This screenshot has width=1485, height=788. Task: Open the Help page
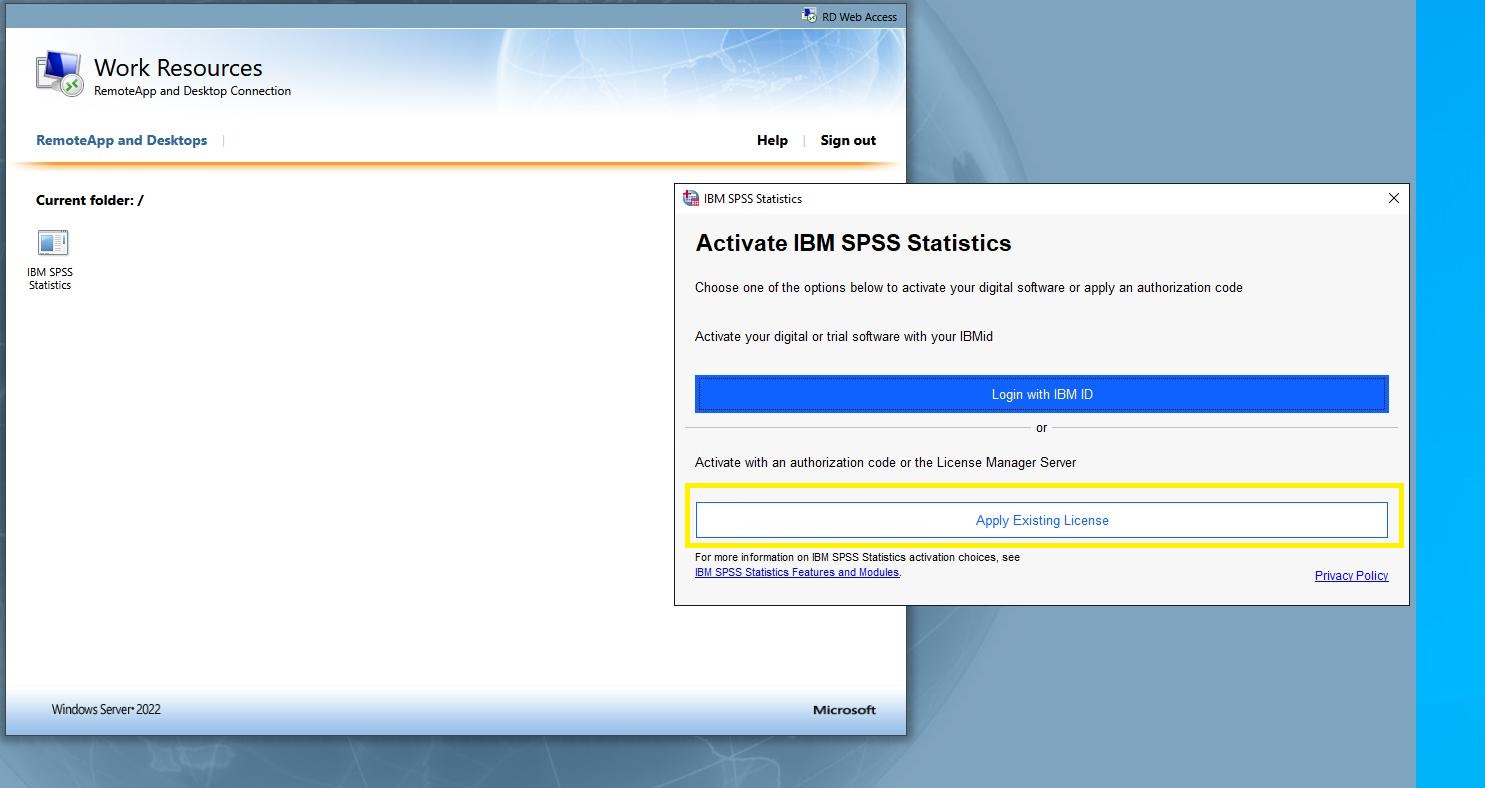tap(772, 140)
